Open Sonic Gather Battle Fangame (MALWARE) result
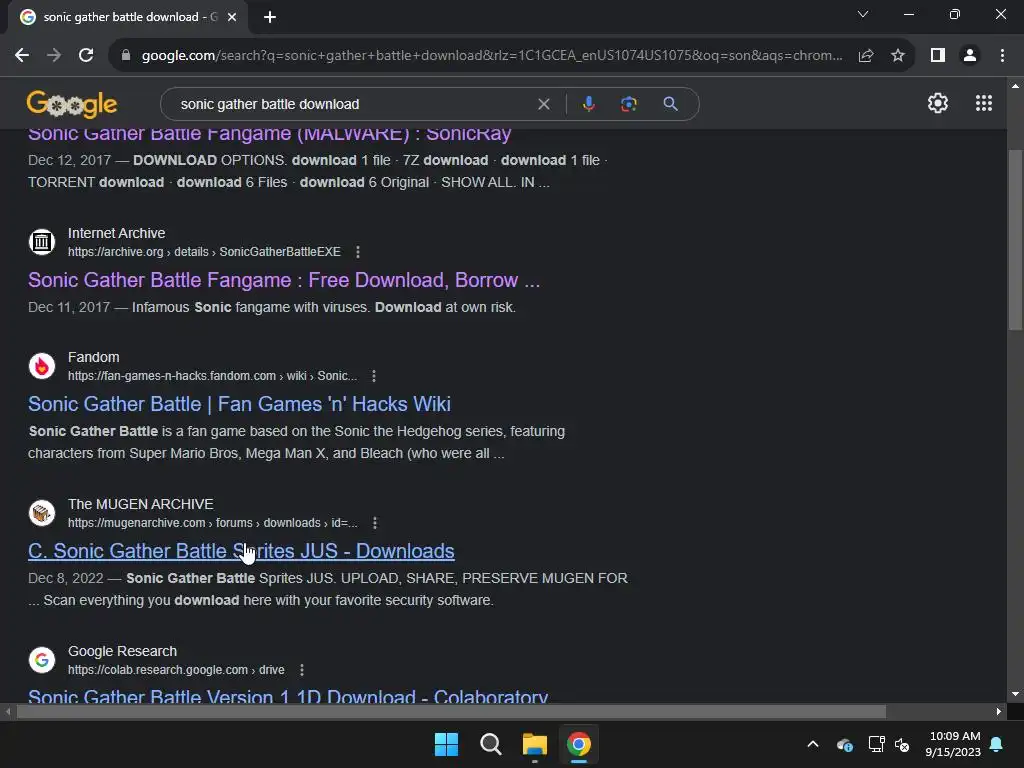The height and width of the screenshot is (768, 1024). 269,135
